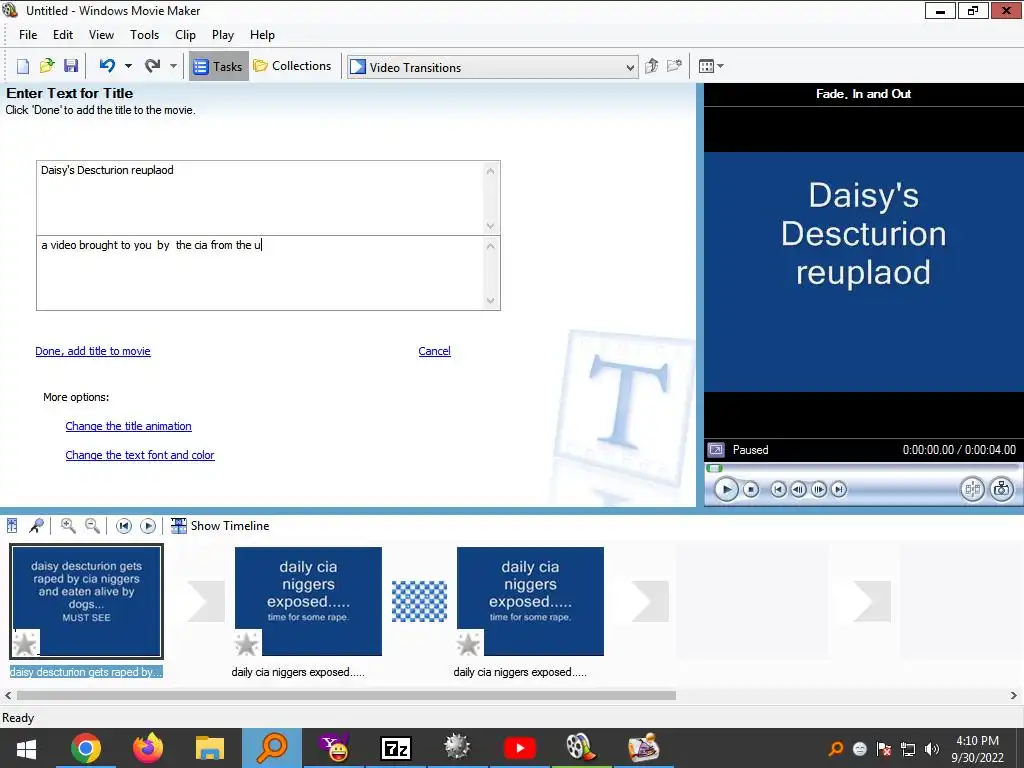The image size is (1024, 768).
Task: Create a new collection folder
Action: click(675, 66)
